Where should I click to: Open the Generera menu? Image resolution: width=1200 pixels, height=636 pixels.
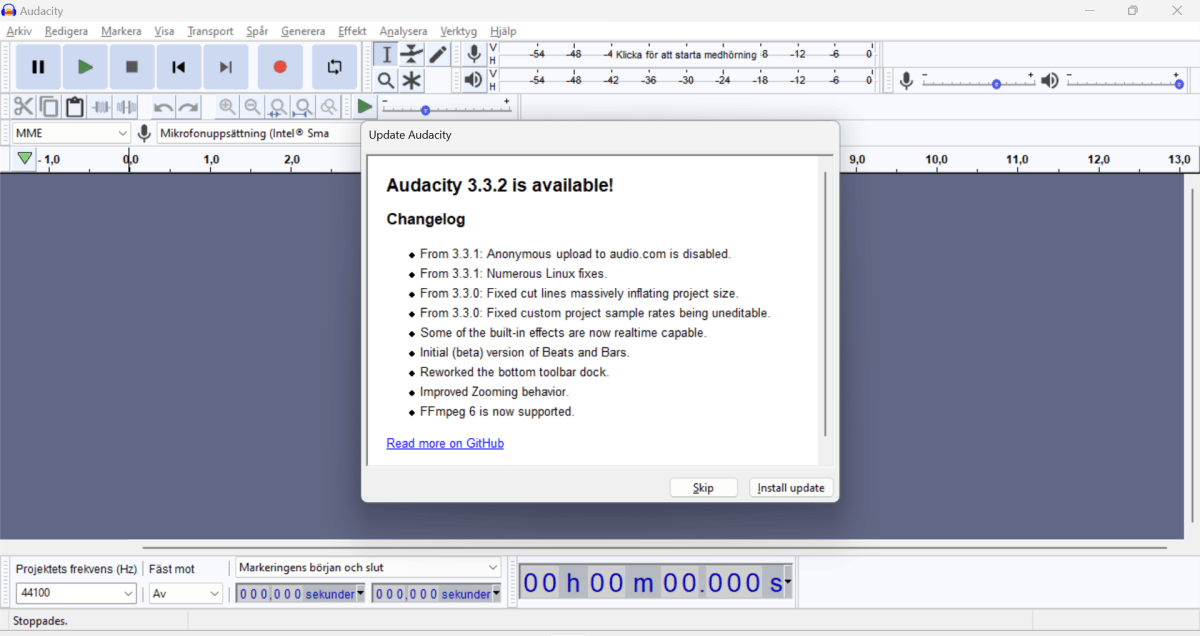tap(303, 31)
